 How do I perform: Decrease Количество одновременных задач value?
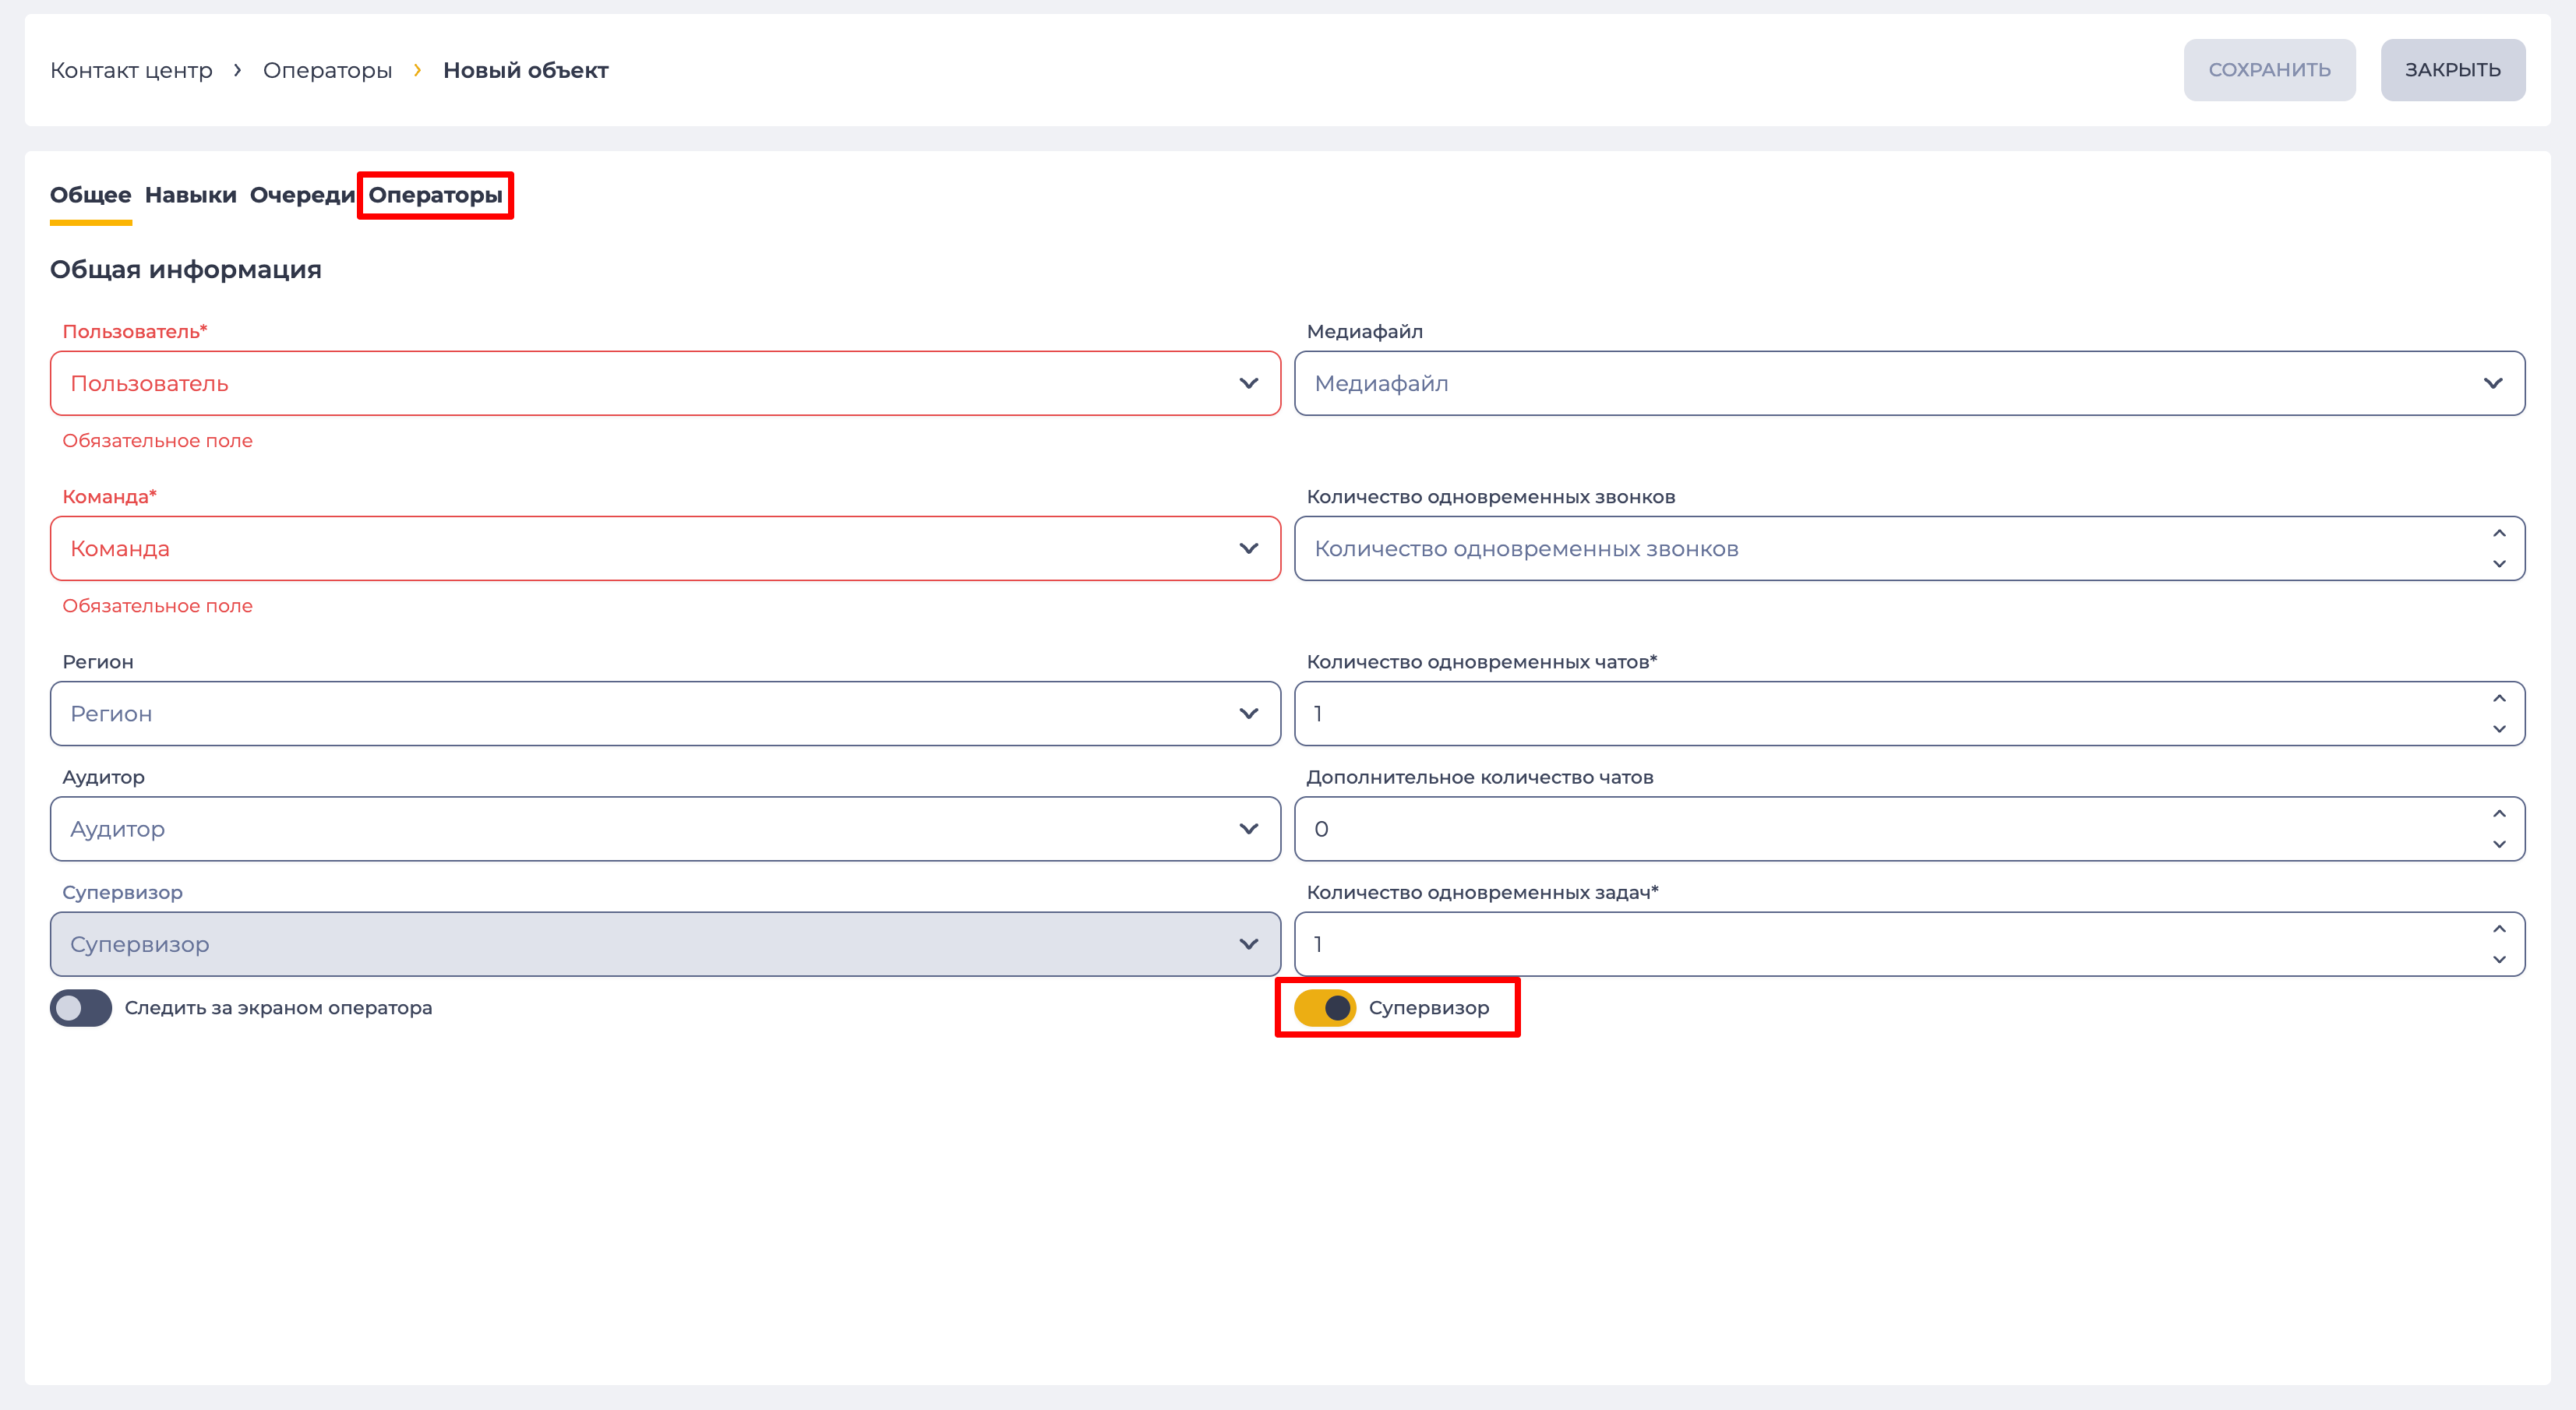(2499, 958)
